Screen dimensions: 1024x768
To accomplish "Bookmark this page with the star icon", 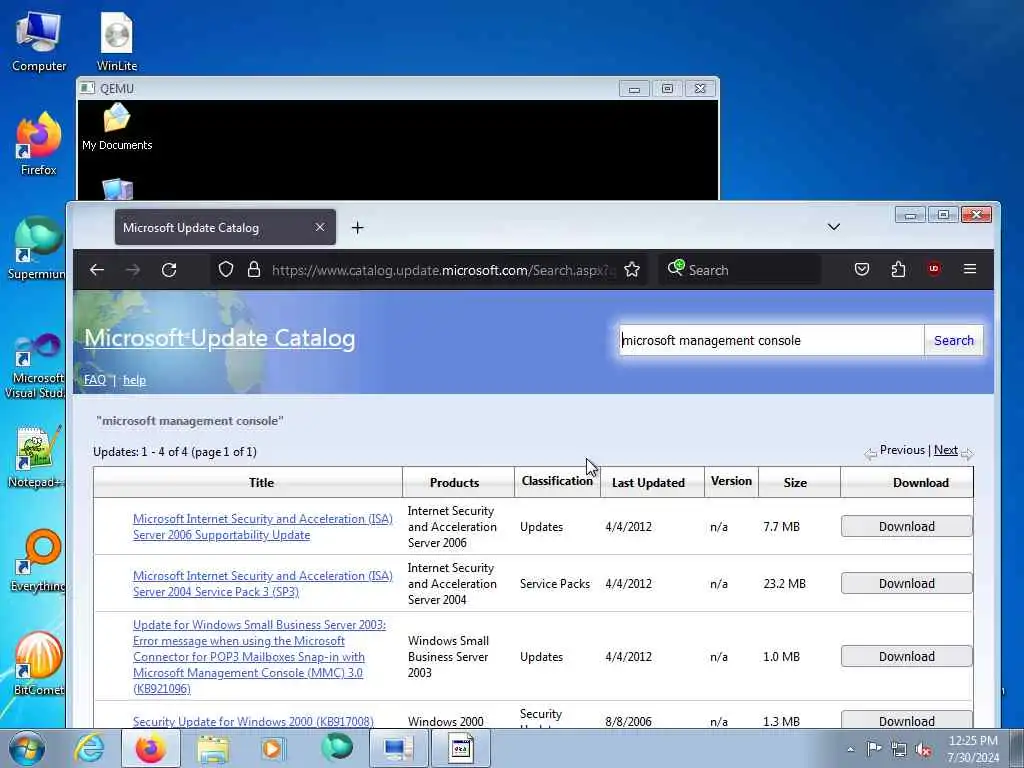I will [632, 270].
